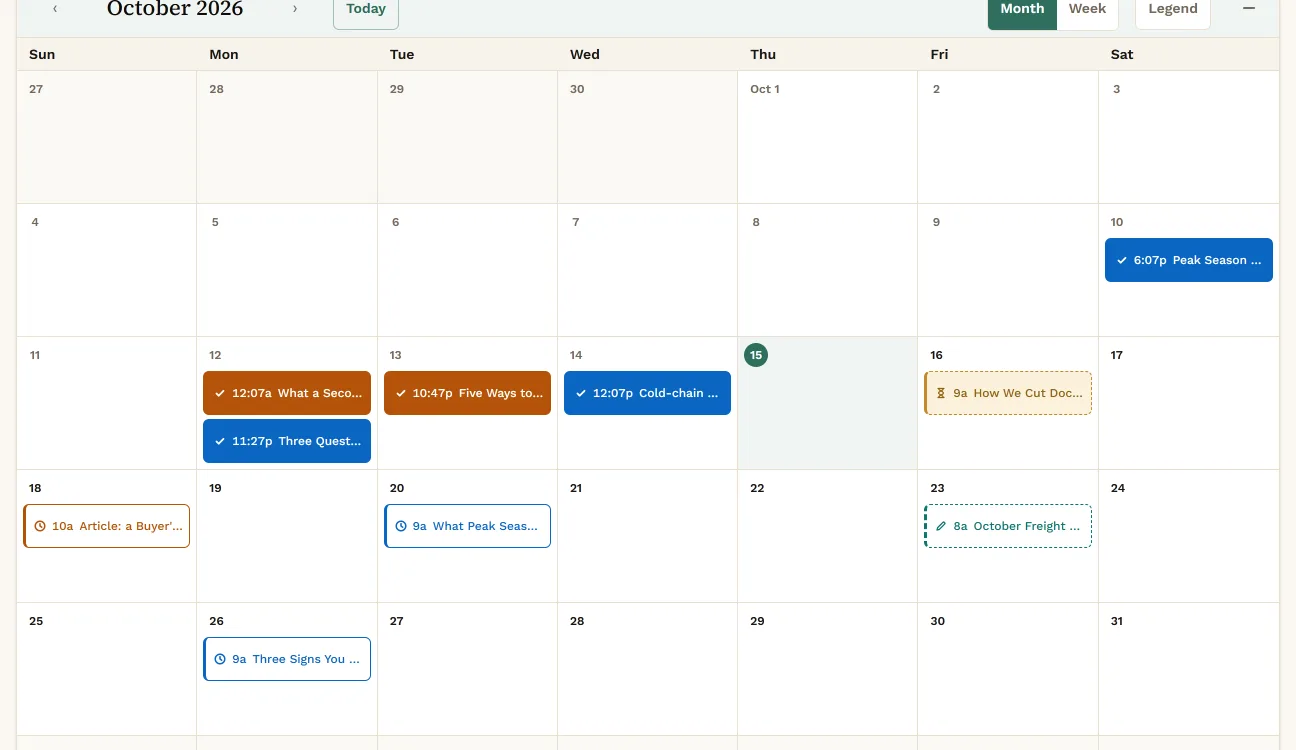Click the Sun column header
Viewport: 1296px width, 750px height.
42,54
